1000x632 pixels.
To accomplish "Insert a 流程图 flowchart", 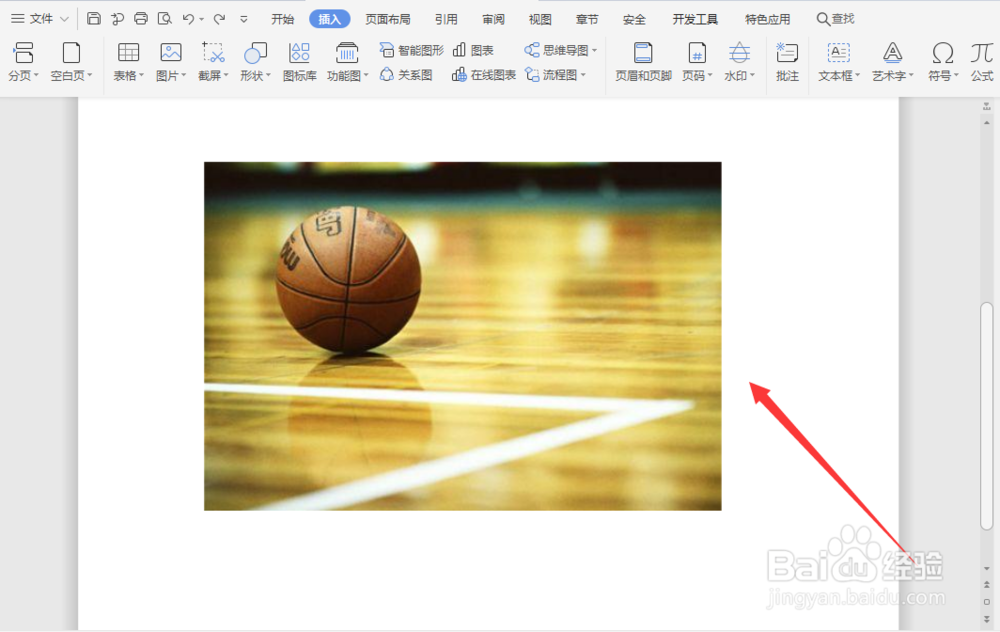I will pos(557,75).
